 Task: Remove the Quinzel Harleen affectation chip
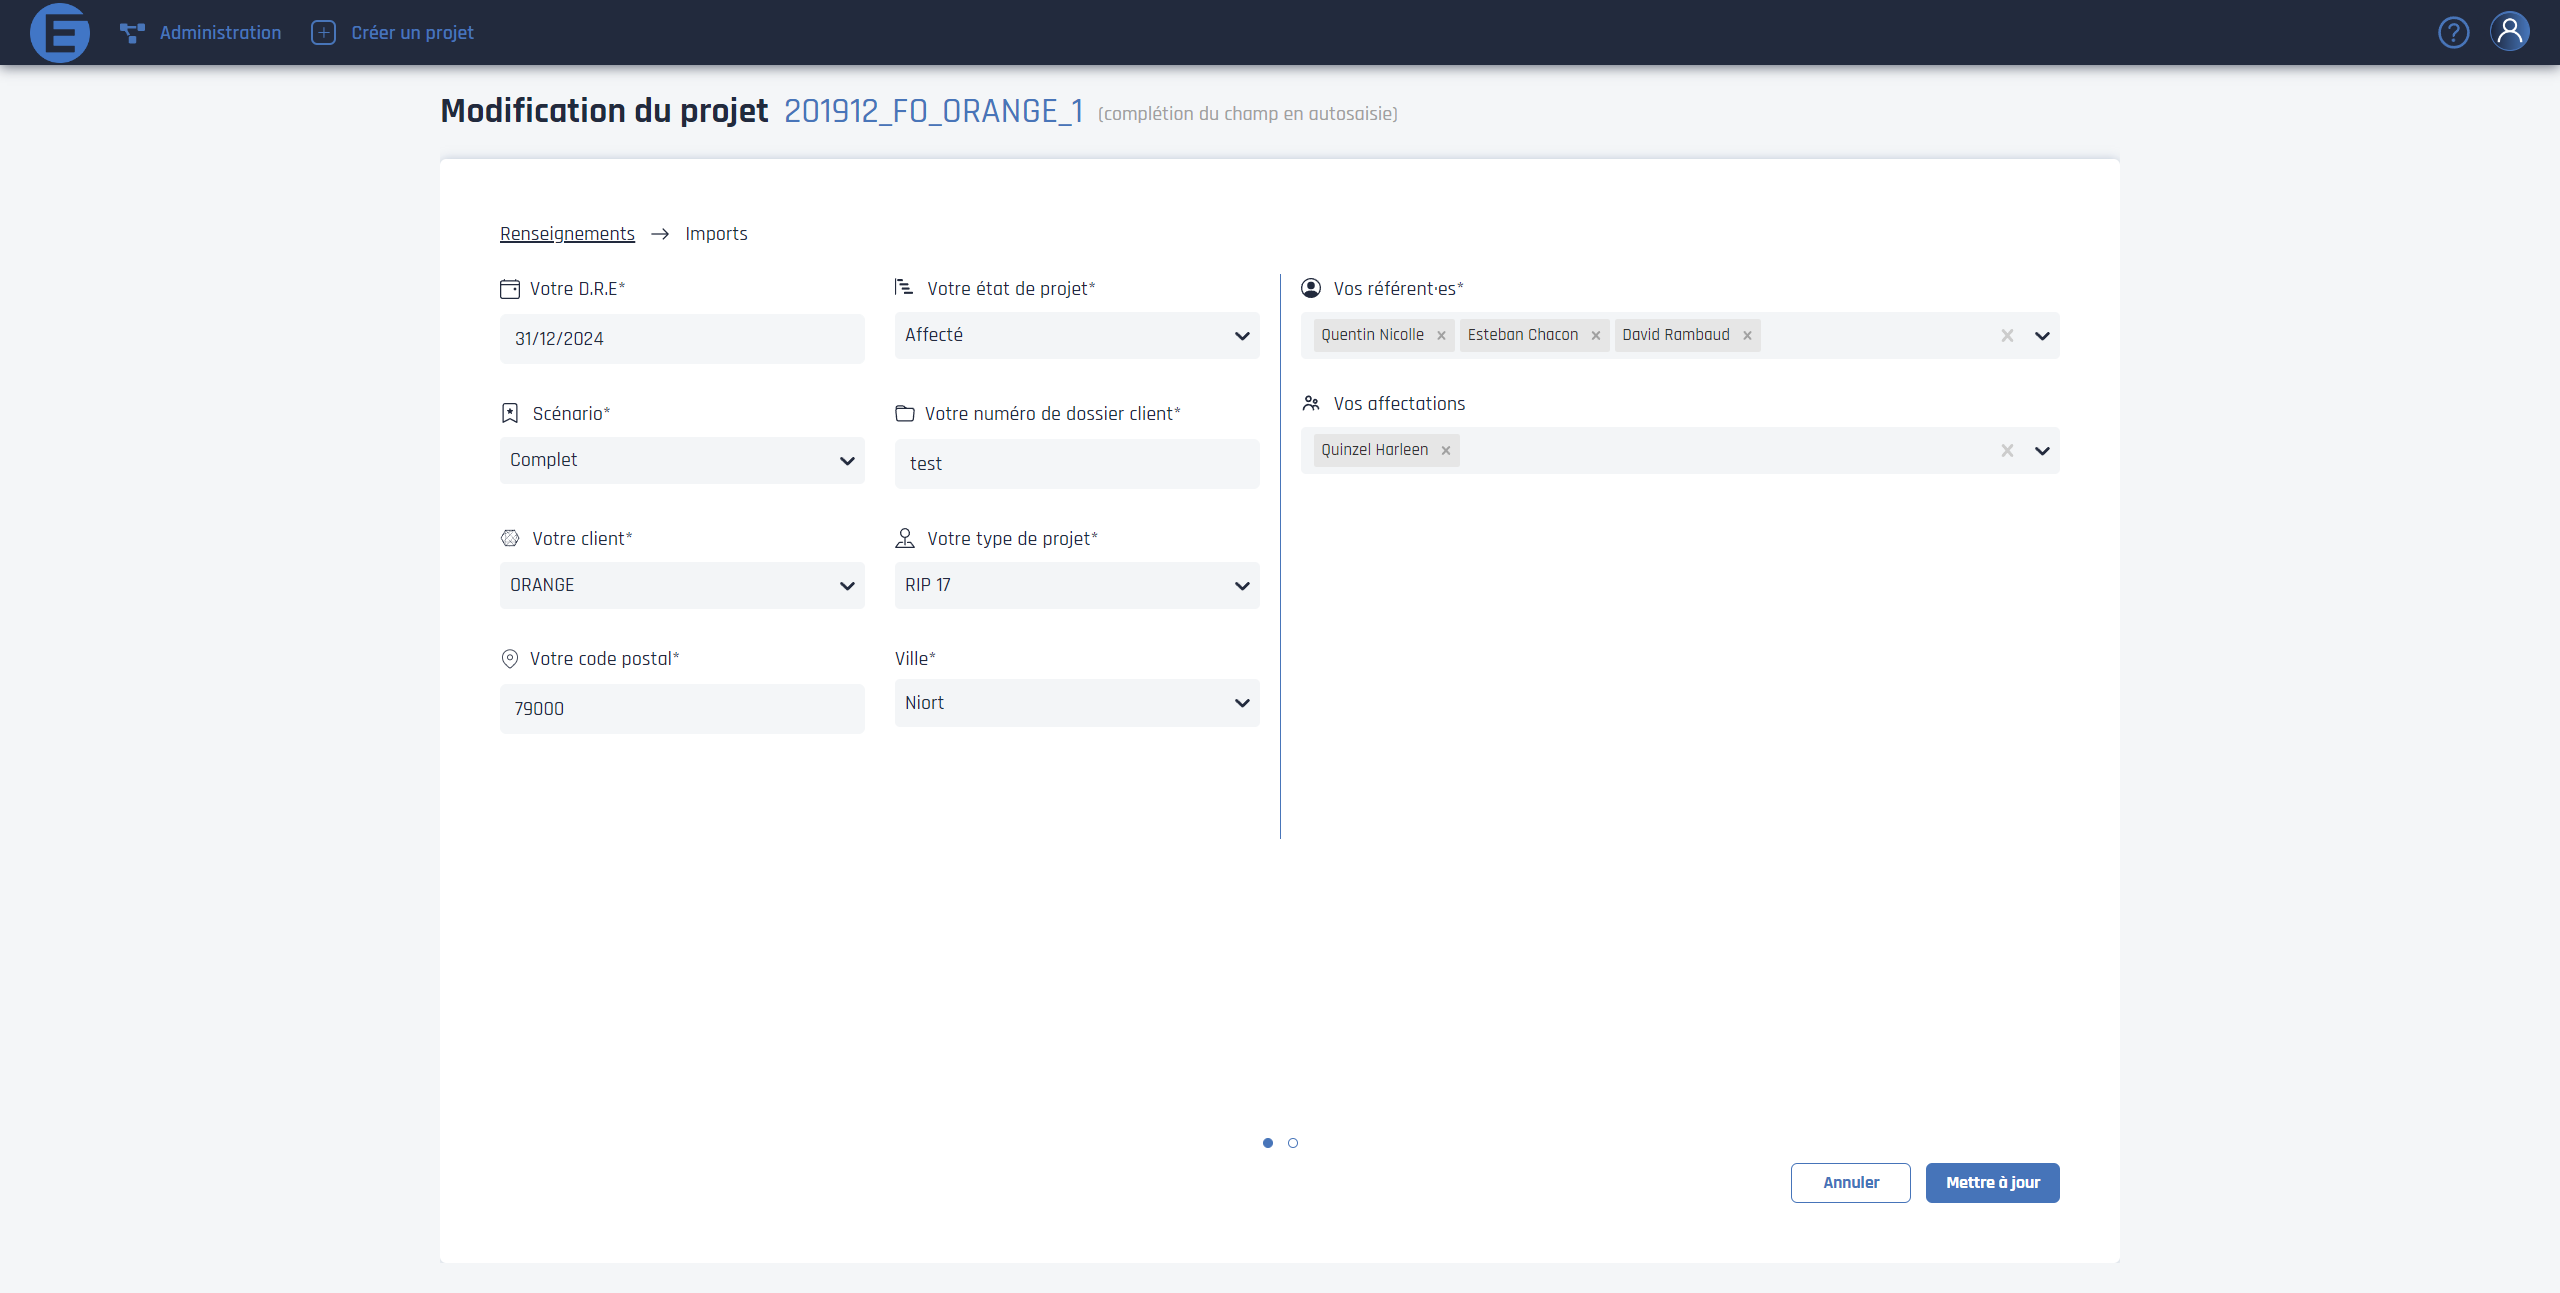point(1445,450)
